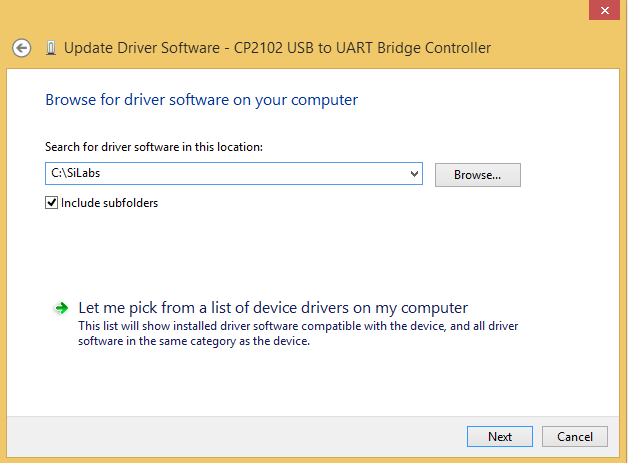Choose Let me pick from a list of device drivers
629x463 pixels.
tap(273, 308)
